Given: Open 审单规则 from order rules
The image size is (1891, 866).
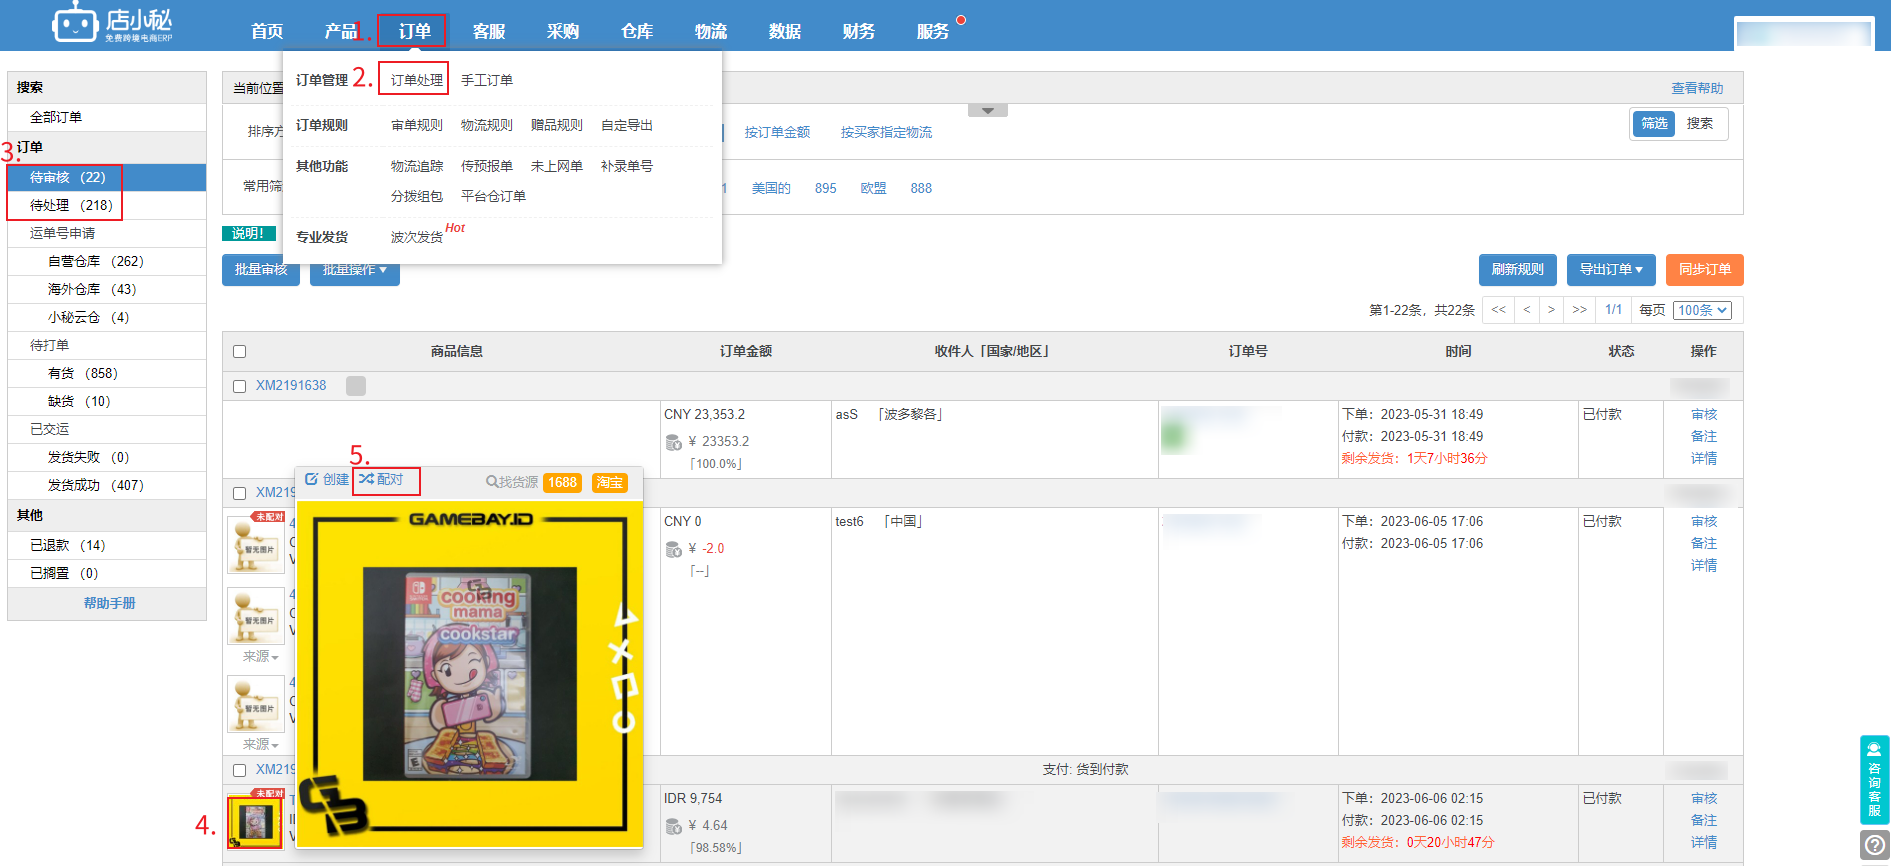Looking at the screenshot, I should (x=416, y=125).
